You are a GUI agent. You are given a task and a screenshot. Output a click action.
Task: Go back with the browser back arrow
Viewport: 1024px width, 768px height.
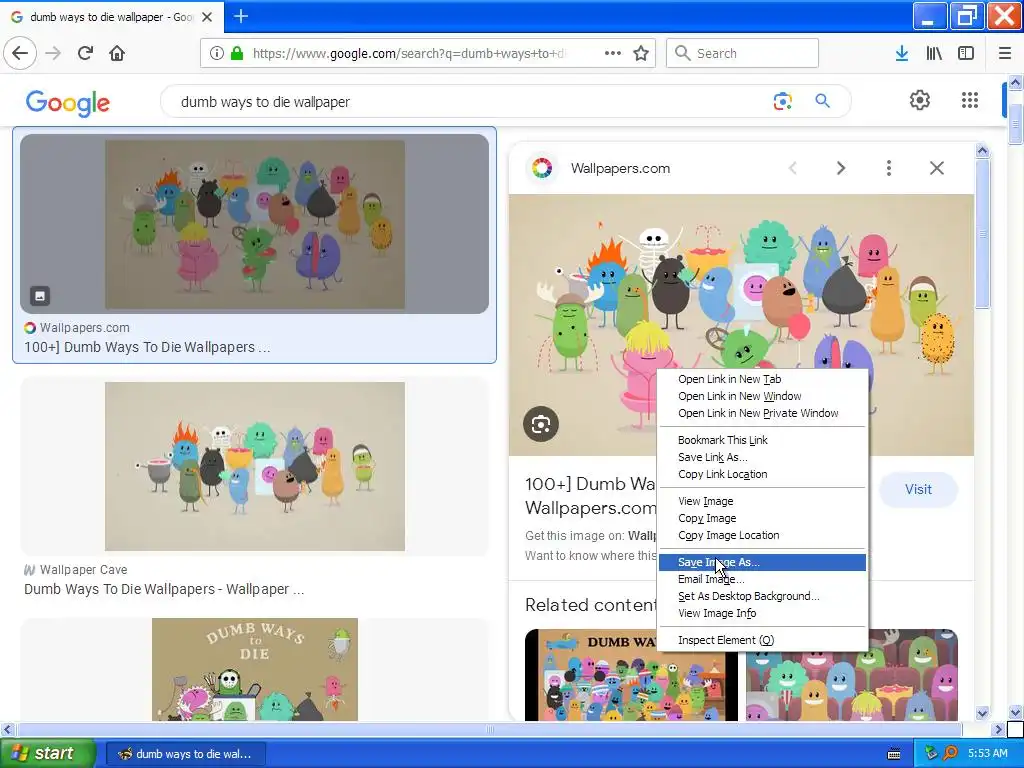20,53
